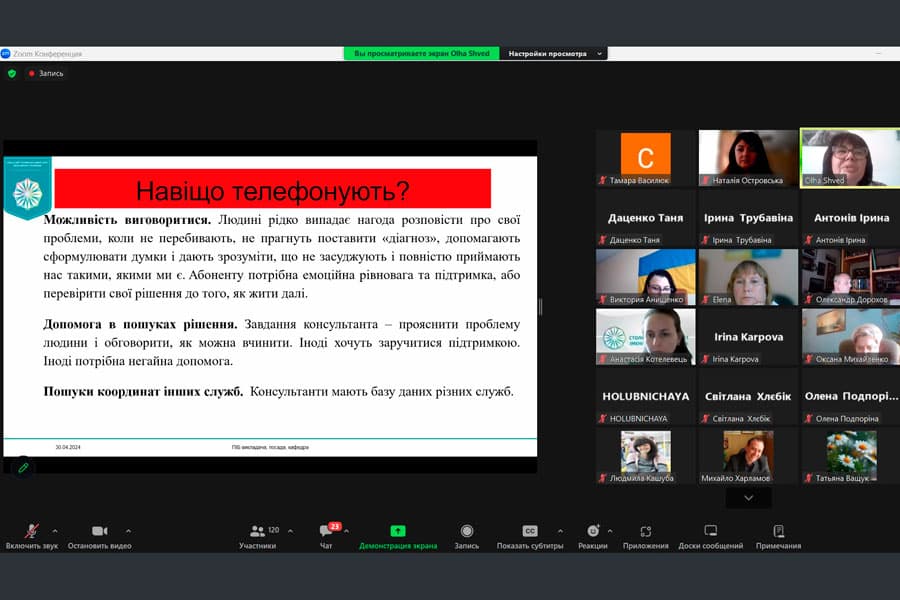Click the Запись record button in toolbar

(466, 531)
